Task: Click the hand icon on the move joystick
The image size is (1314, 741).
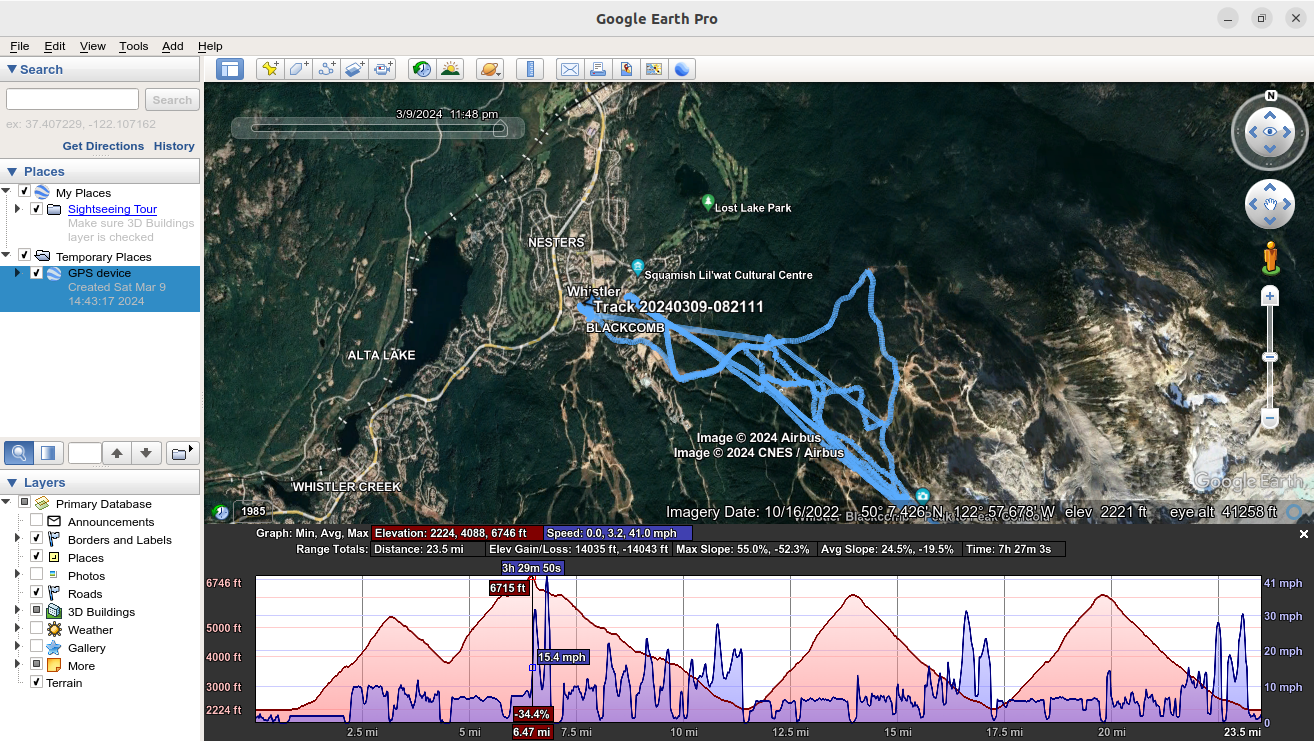Action: [x=1270, y=205]
